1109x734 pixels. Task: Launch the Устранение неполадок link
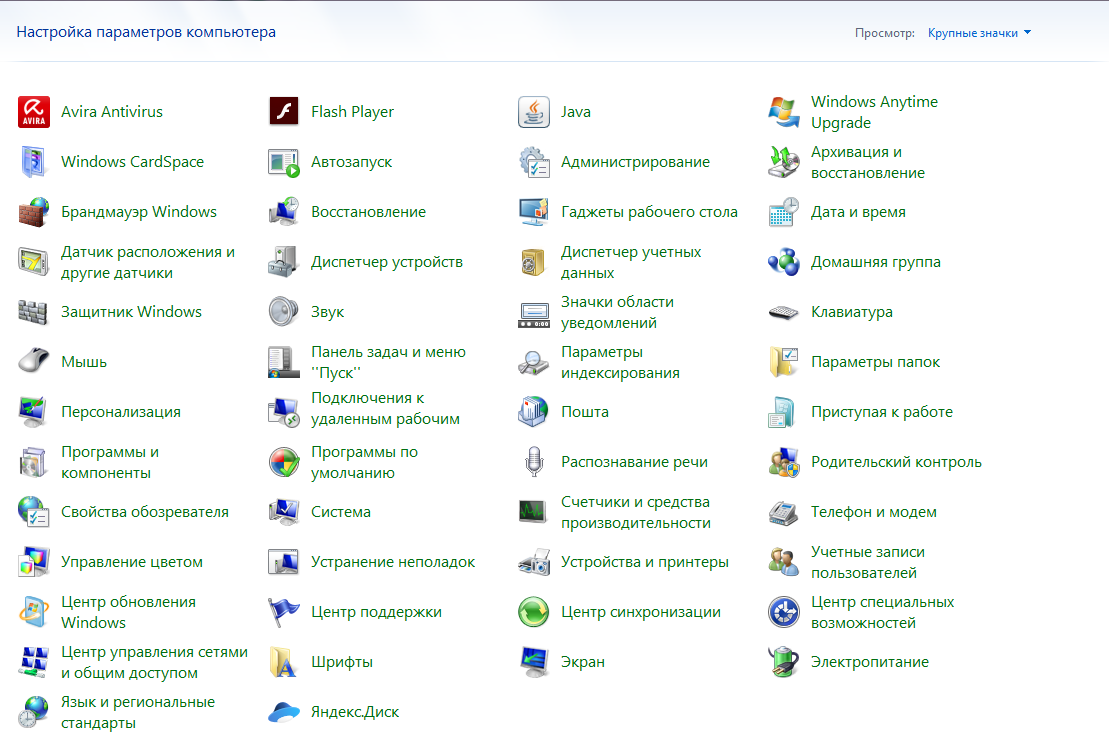point(393,562)
